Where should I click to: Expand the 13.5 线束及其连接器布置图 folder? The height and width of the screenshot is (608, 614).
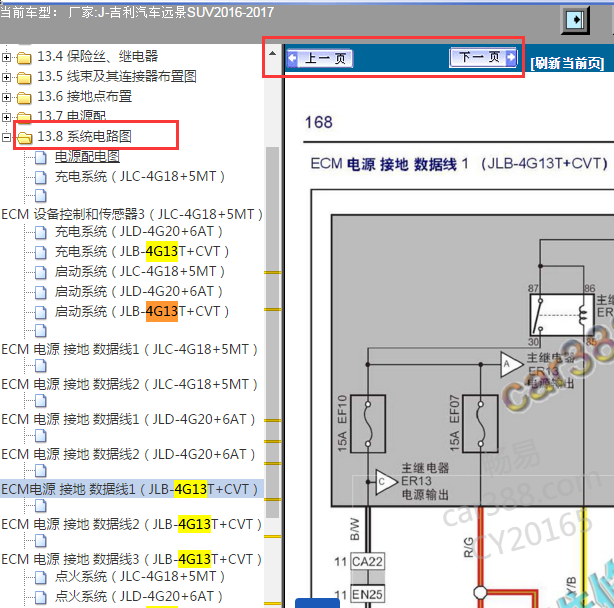6,77
